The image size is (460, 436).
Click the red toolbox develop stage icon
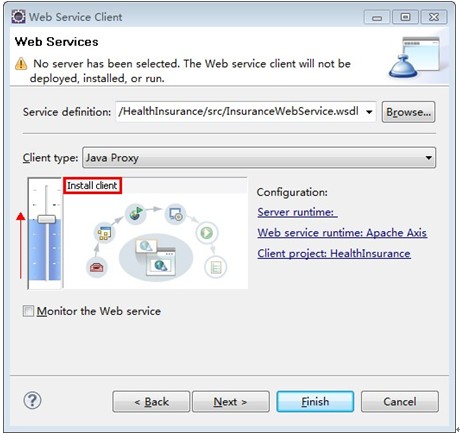click(97, 267)
